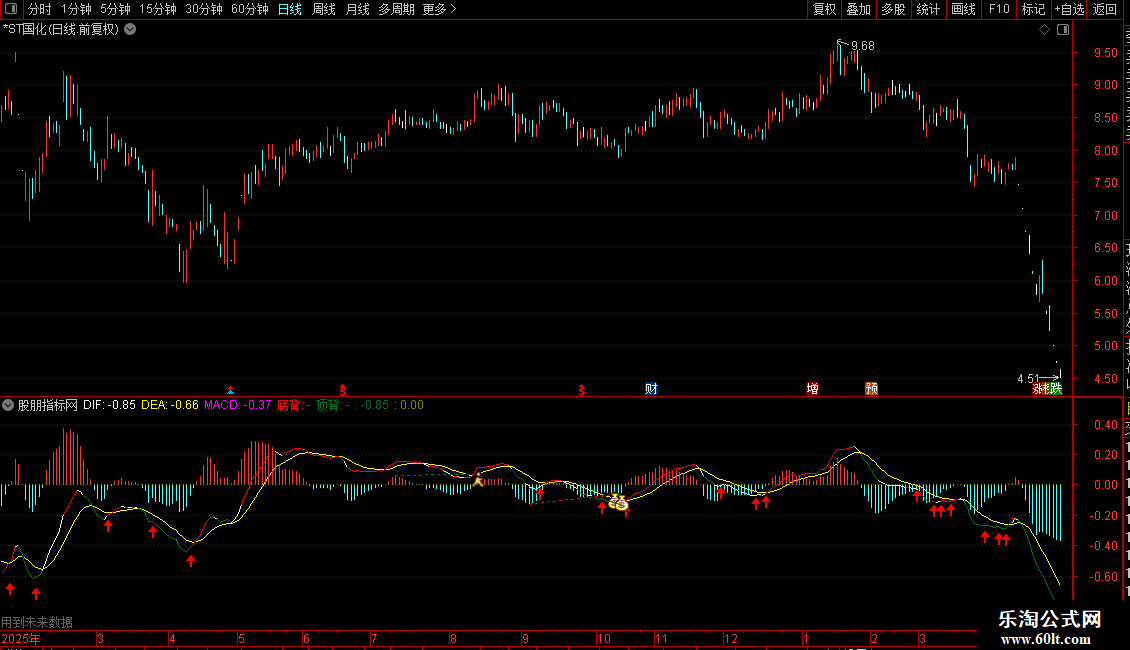
Task: Toggle the right side panel icon
Action: [x=1063, y=30]
